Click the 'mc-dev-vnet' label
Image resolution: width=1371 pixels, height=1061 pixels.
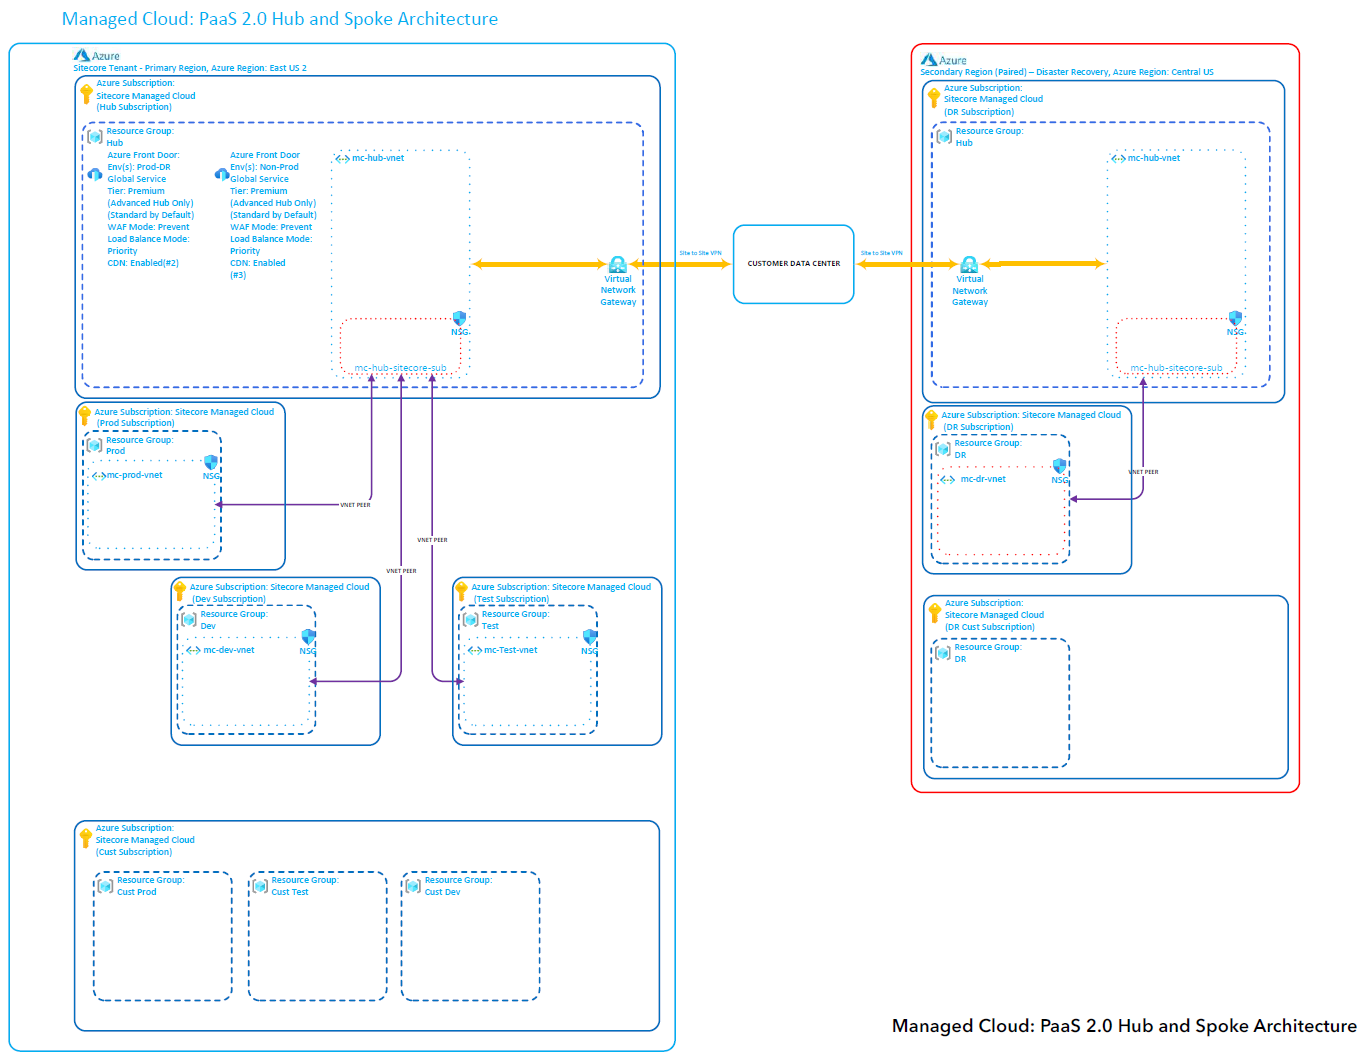point(229,650)
